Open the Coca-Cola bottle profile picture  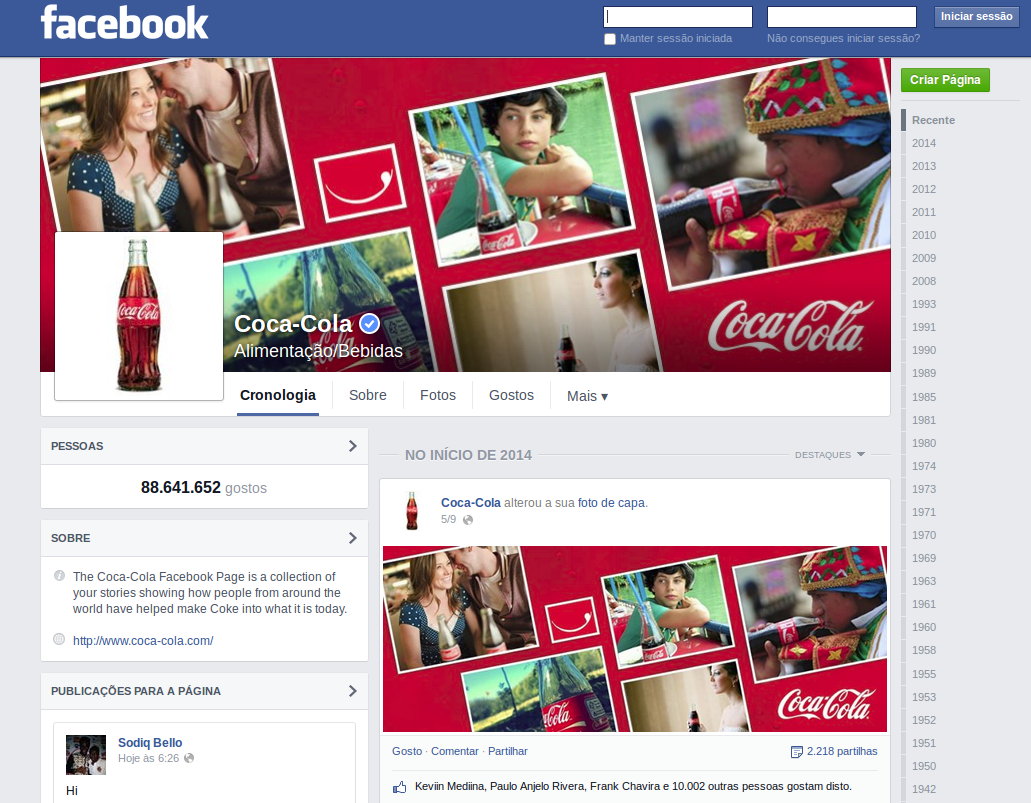pyautogui.click(x=139, y=316)
